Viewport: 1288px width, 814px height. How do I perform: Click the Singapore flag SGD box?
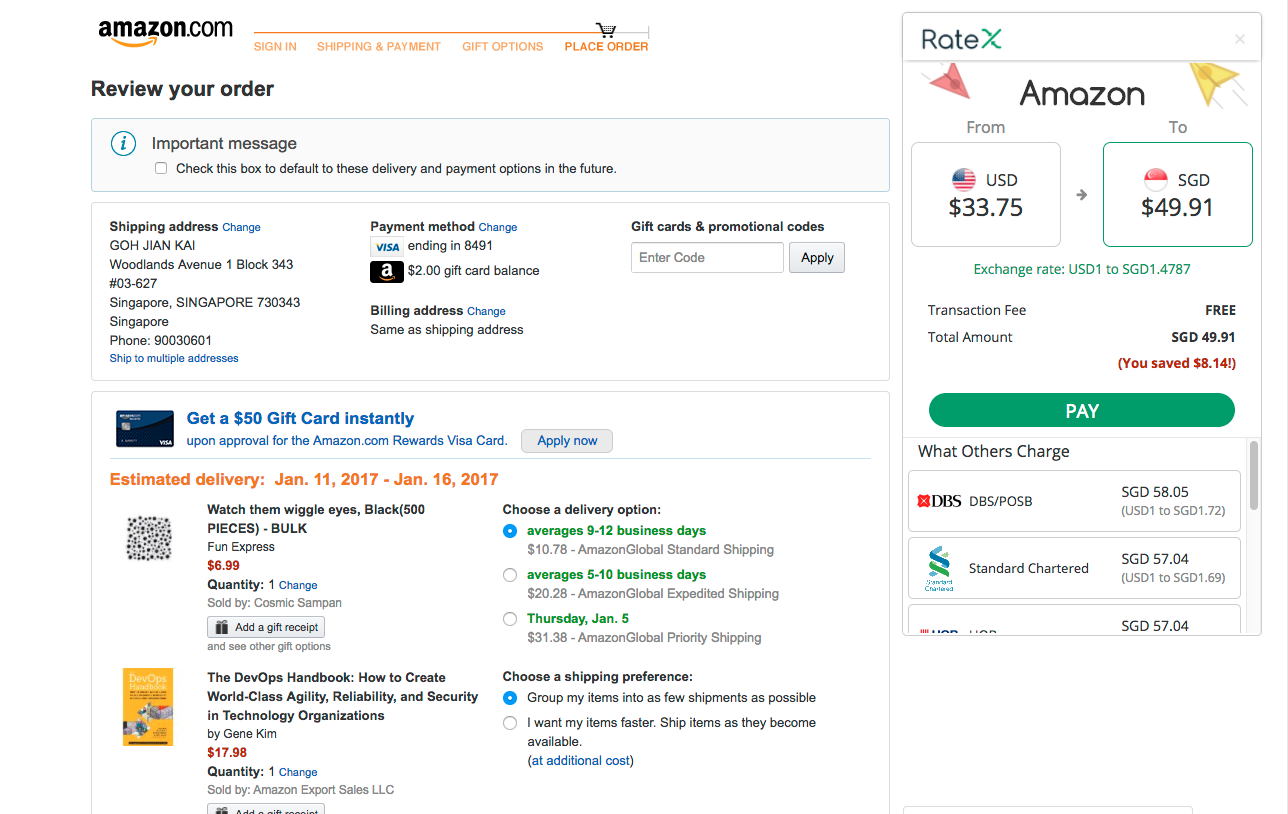(1177, 194)
